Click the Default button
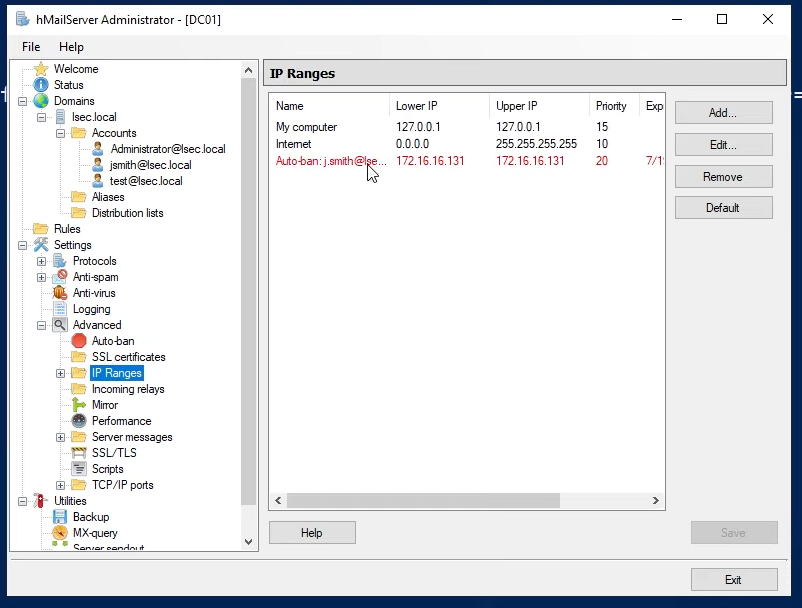 click(723, 208)
